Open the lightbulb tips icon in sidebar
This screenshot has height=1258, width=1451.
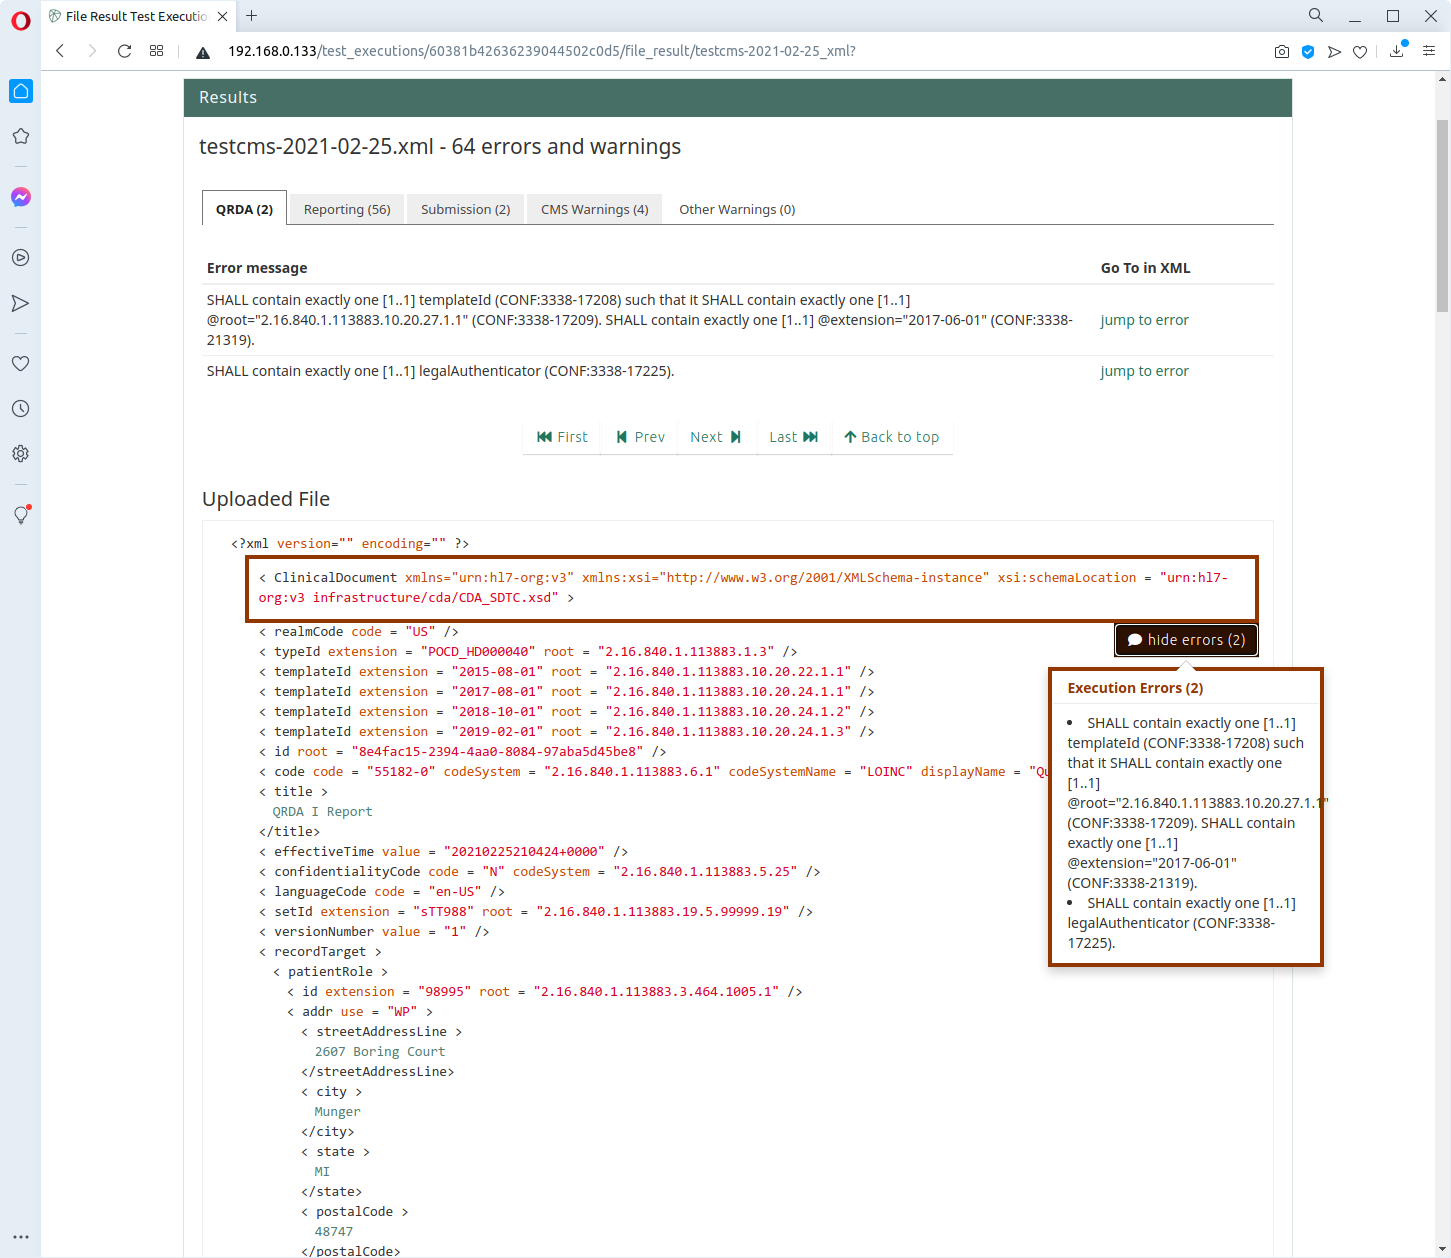[x=21, y=515]
